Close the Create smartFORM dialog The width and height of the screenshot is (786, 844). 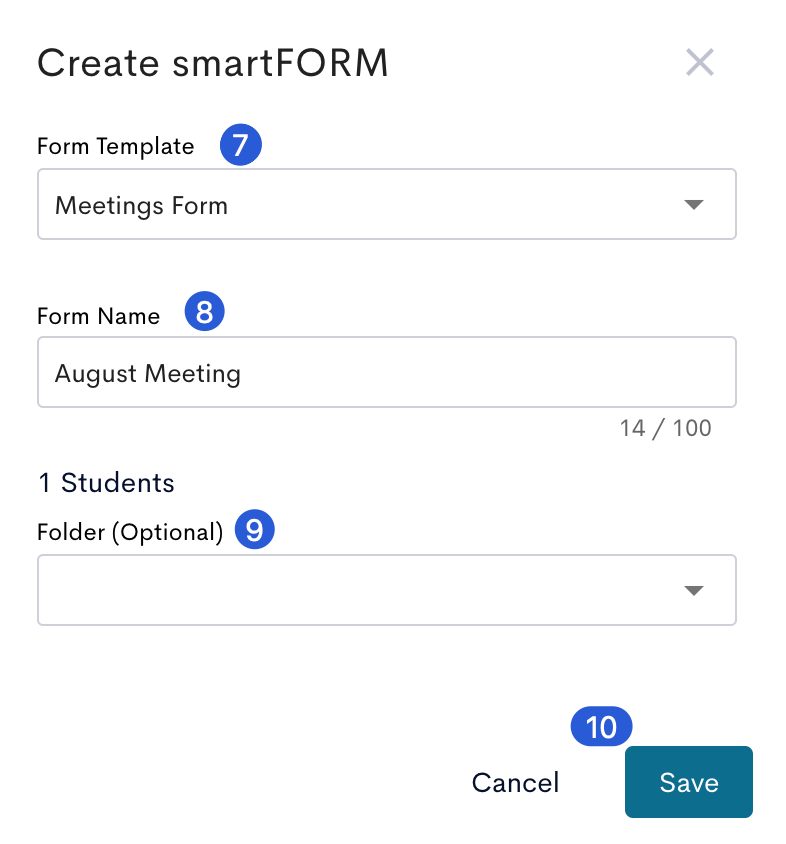tap(699, 62)
